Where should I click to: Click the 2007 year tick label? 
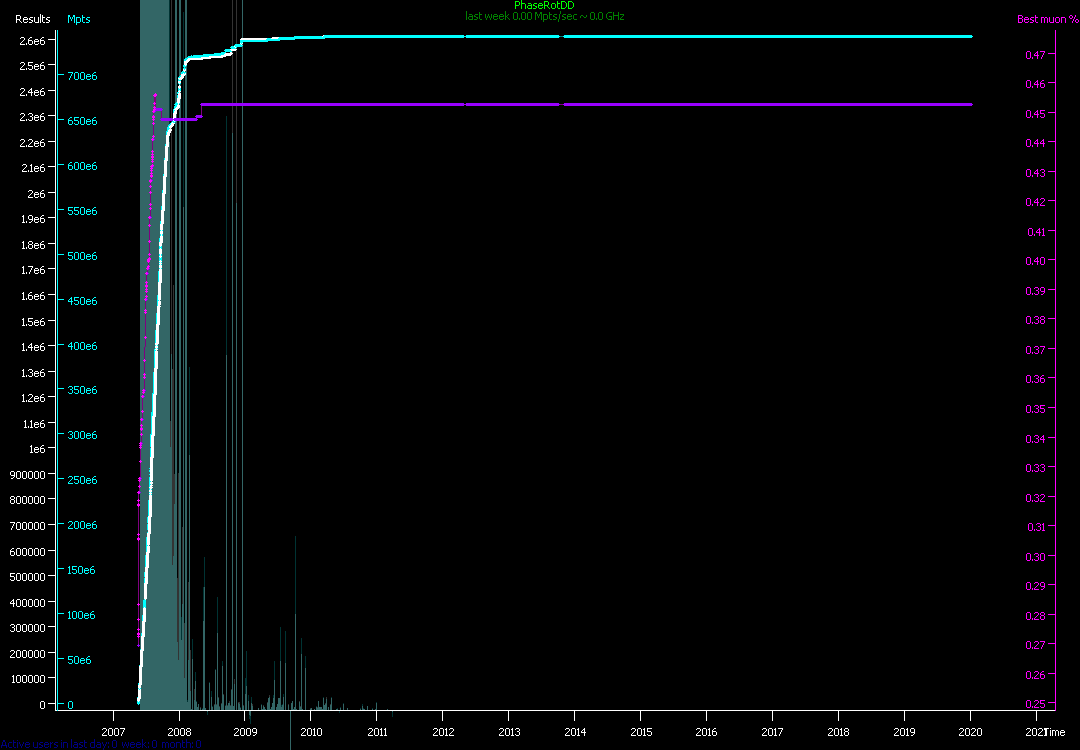[113, 732]
